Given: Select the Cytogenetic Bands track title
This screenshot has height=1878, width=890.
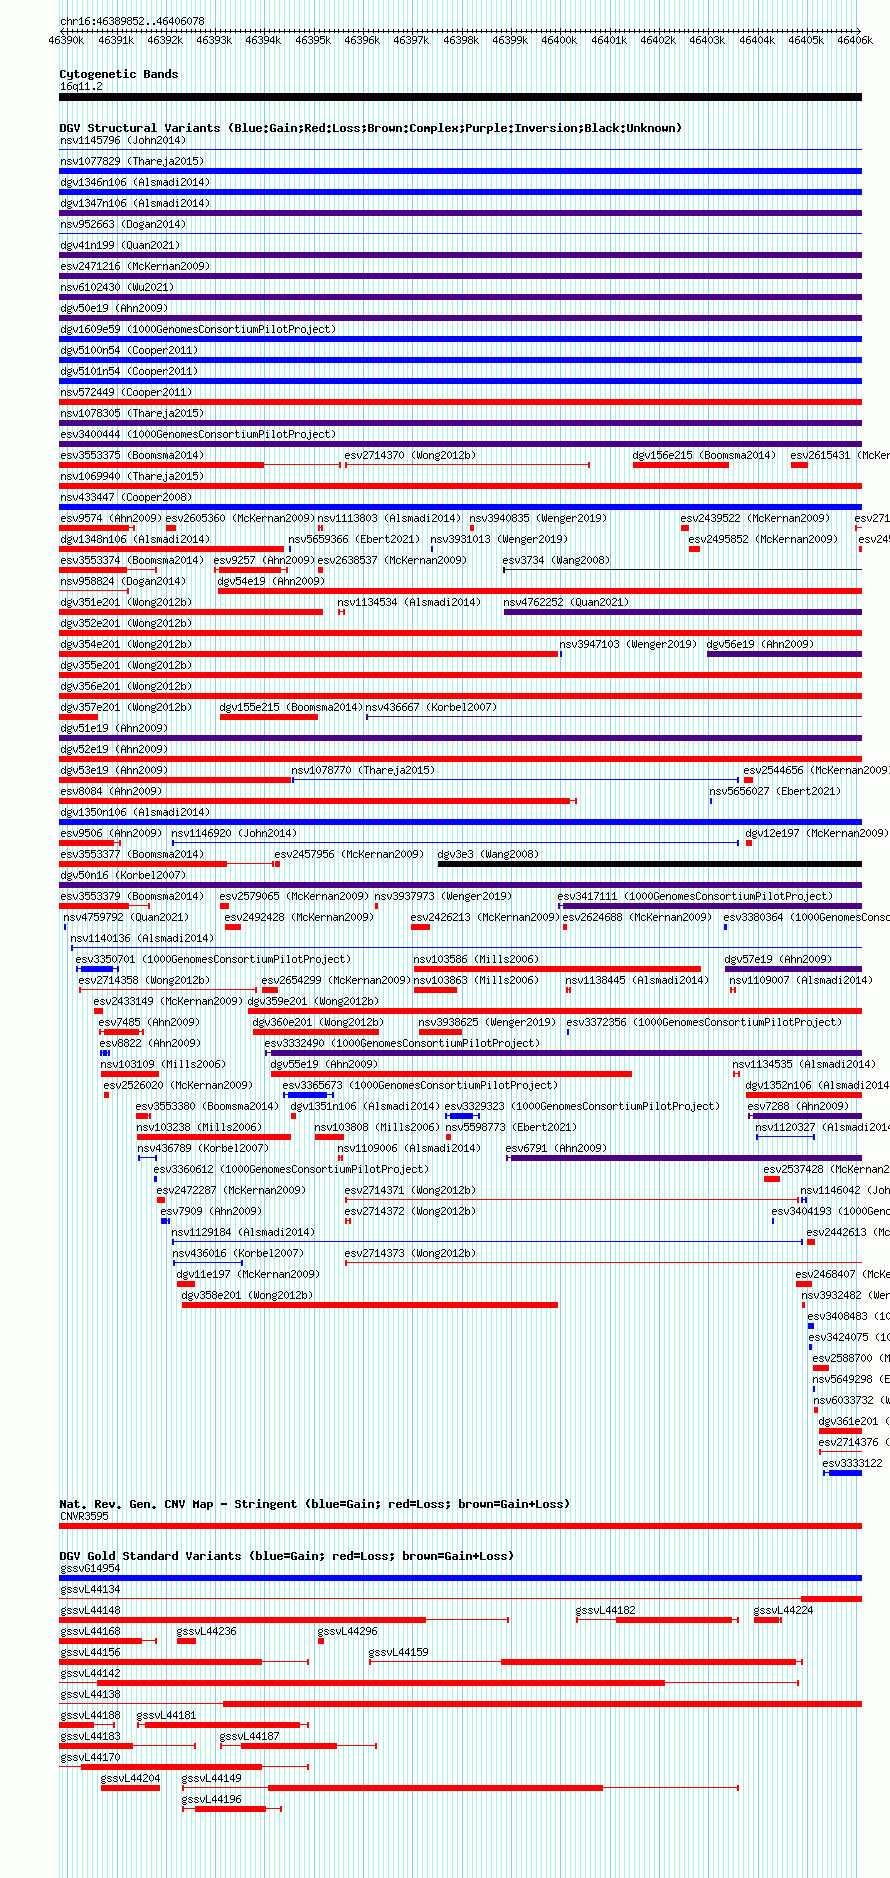Looking at the screenshot, I should point(119,74).
